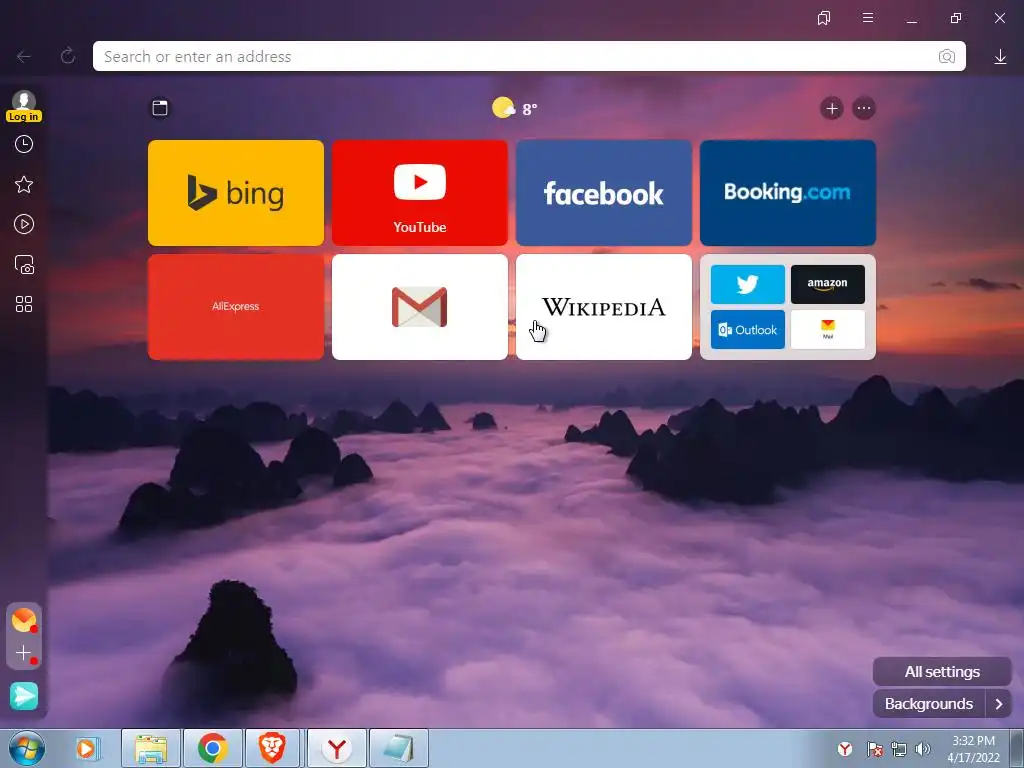Open the browser hamburger menu

[868, 18]
